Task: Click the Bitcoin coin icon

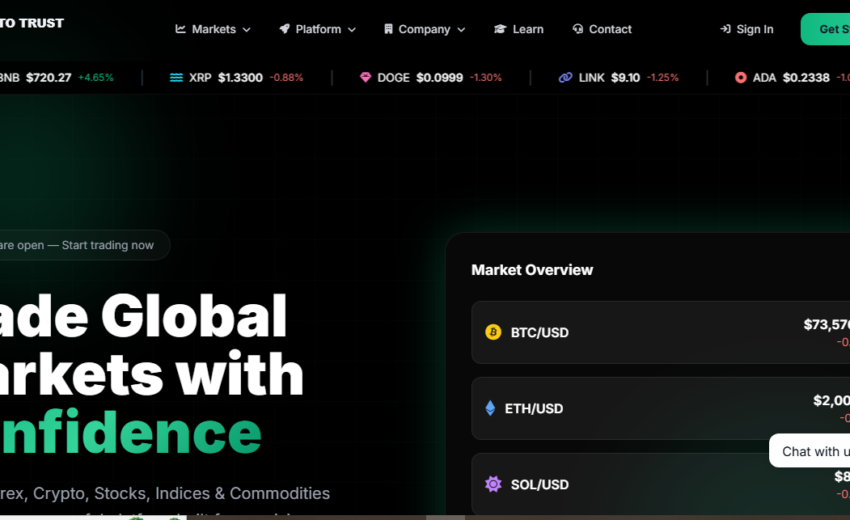Action: [x=493, y=332]
